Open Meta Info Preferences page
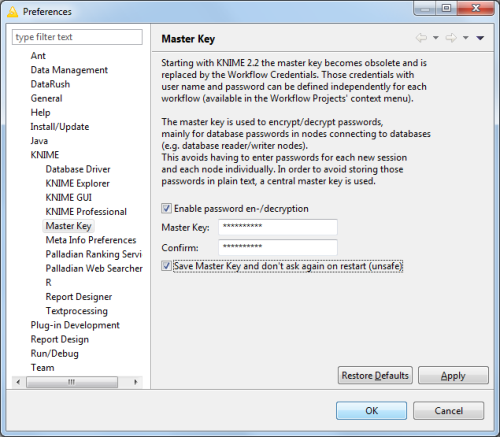500x437 pixels. [91, 240]
